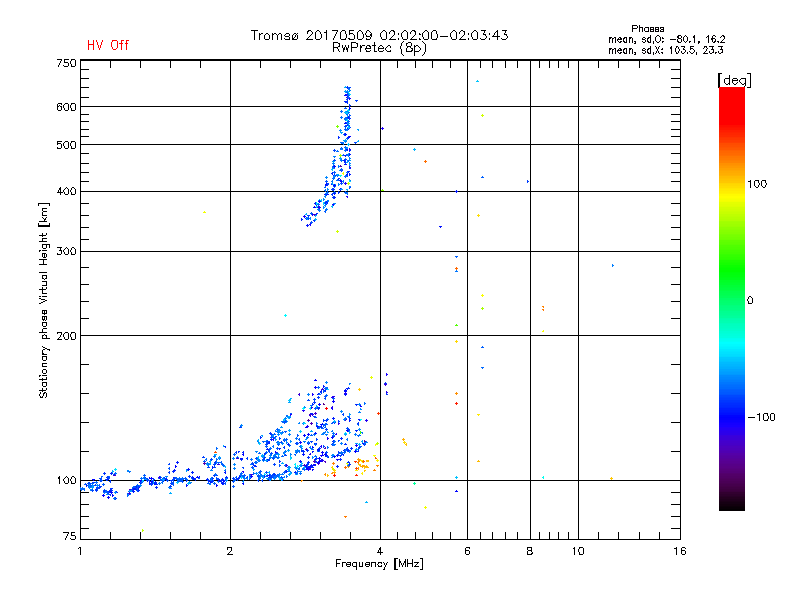Select the 'mean, sd,X: 103.5, 23.3' line

tap(665, 50)
